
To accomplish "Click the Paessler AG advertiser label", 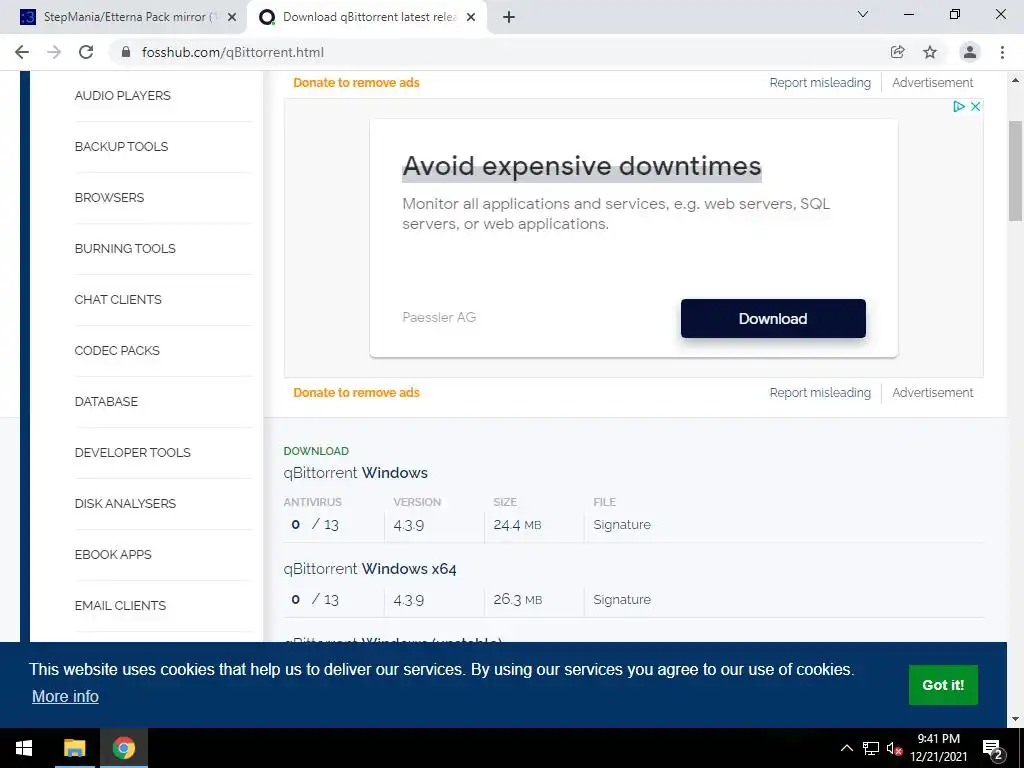I will click(439, 317).
